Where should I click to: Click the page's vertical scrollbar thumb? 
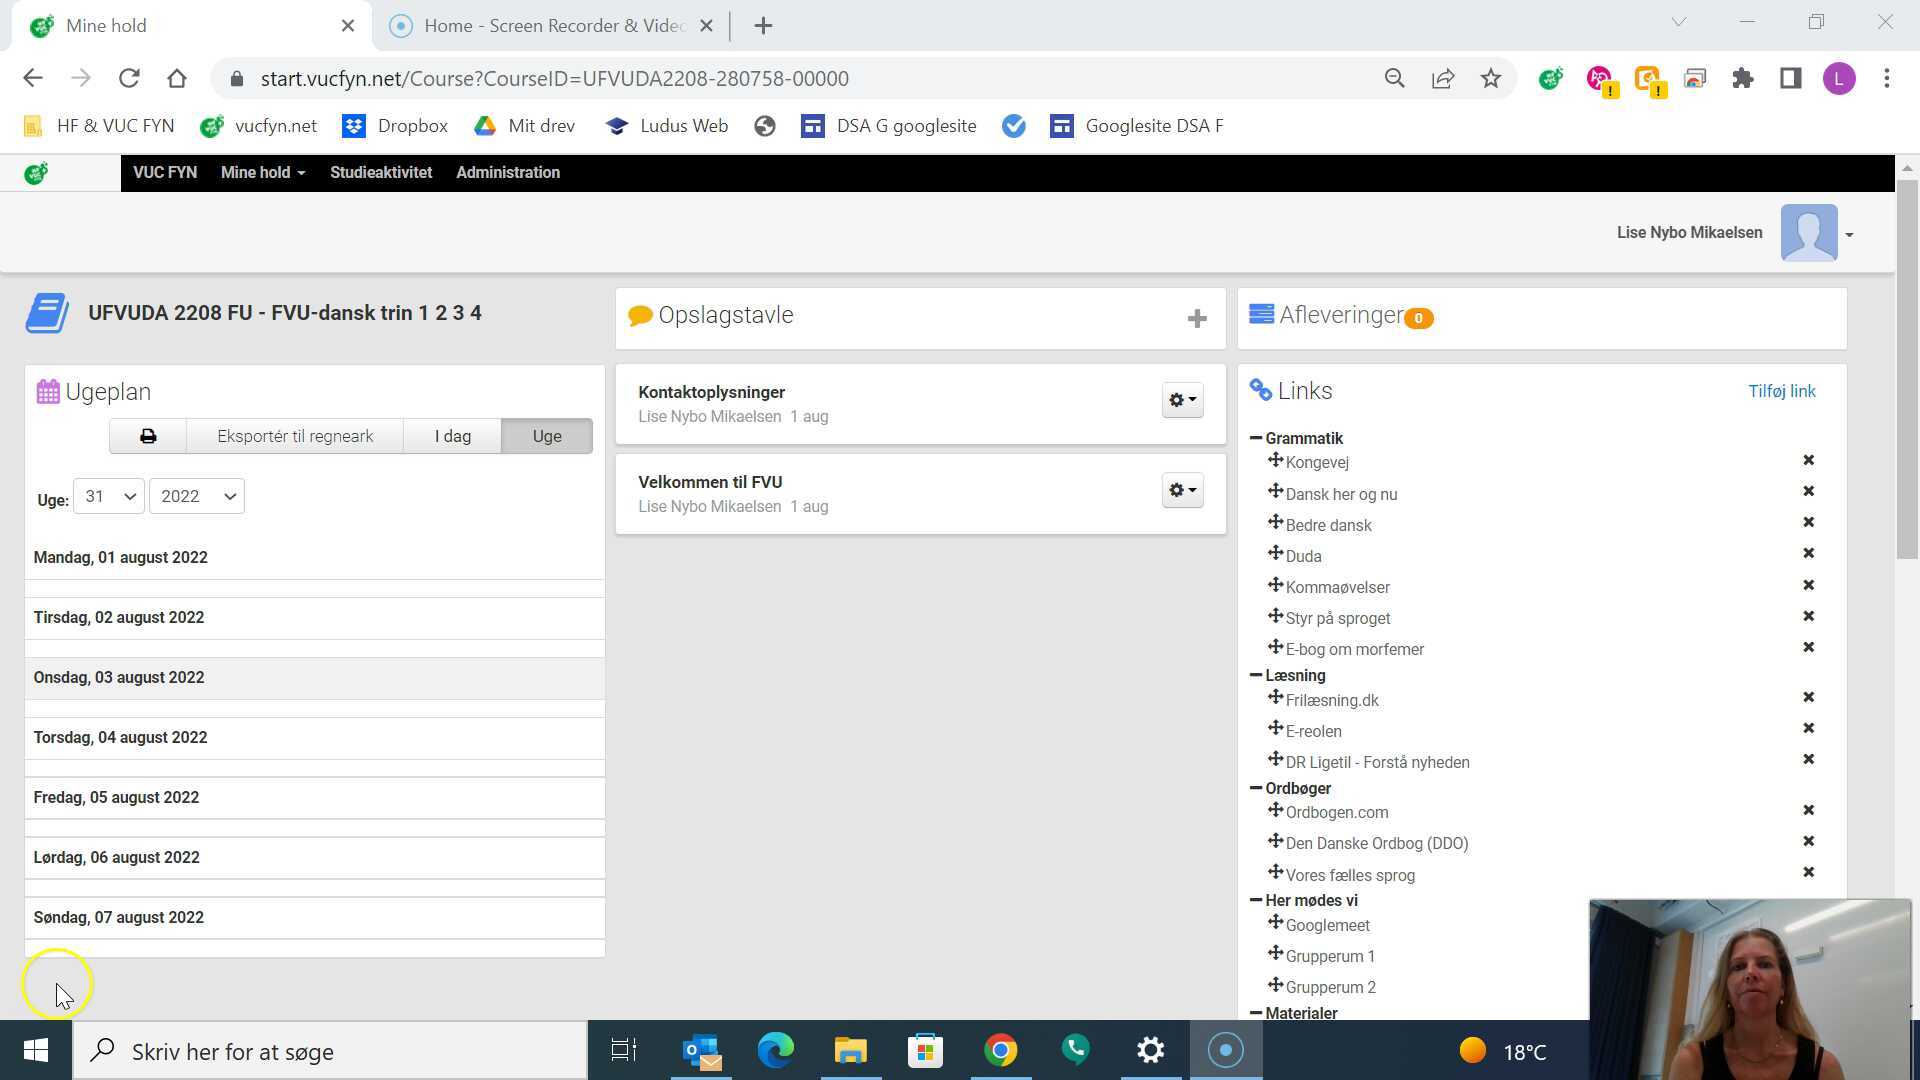coord(1907,370)
